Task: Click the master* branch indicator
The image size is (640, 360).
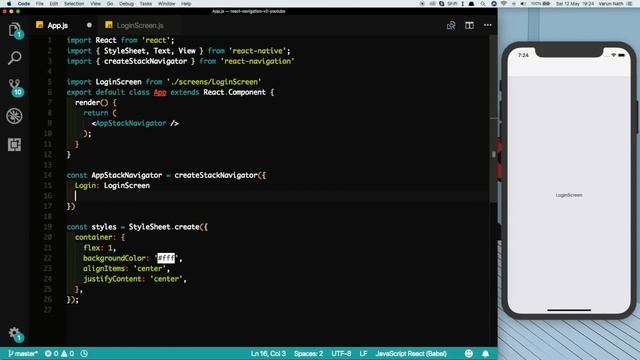Action: coord(23,353)
